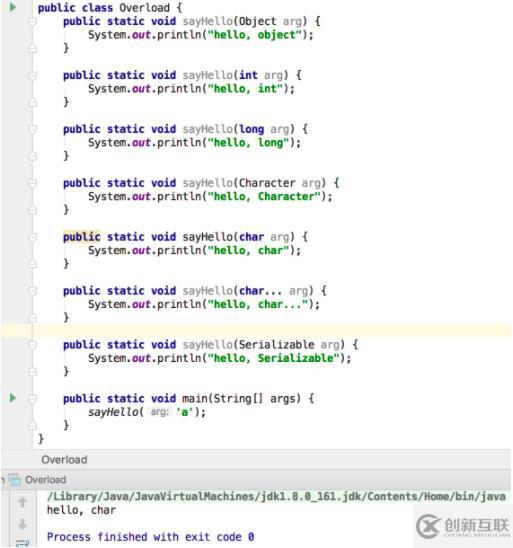513x548 pixels.
Task: Collapse the sayHello(int arg) method
Action: click(32, 75)
